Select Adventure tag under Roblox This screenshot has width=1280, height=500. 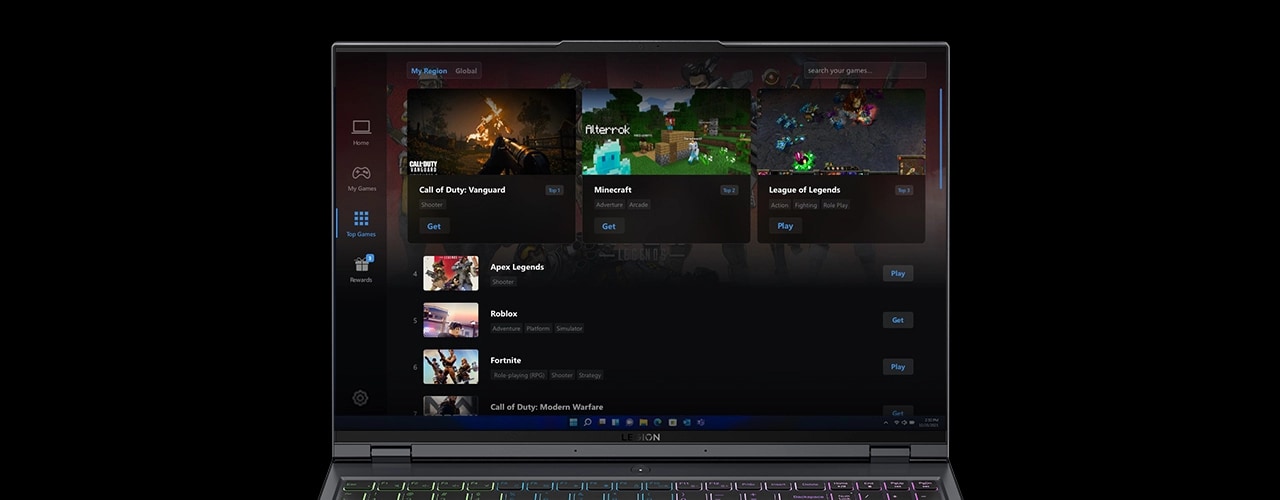[506, 328]
